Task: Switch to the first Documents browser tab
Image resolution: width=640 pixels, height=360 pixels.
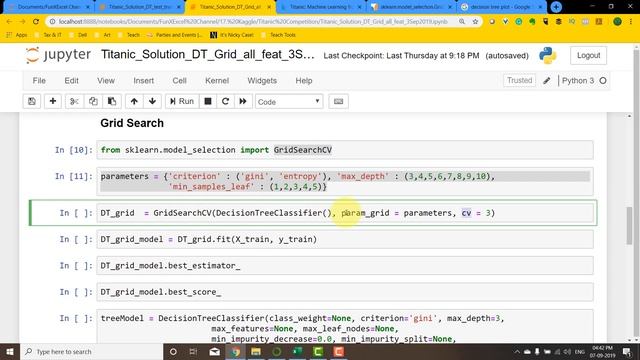Action: [x=49, y=7]
